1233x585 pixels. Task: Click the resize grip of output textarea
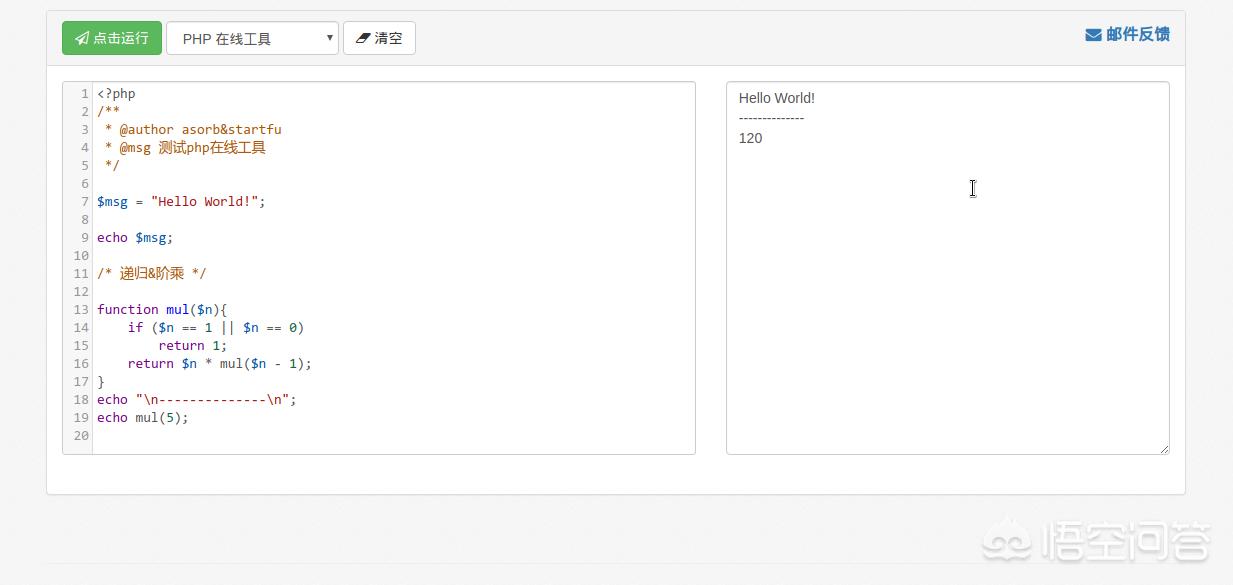pos(1164,449)
